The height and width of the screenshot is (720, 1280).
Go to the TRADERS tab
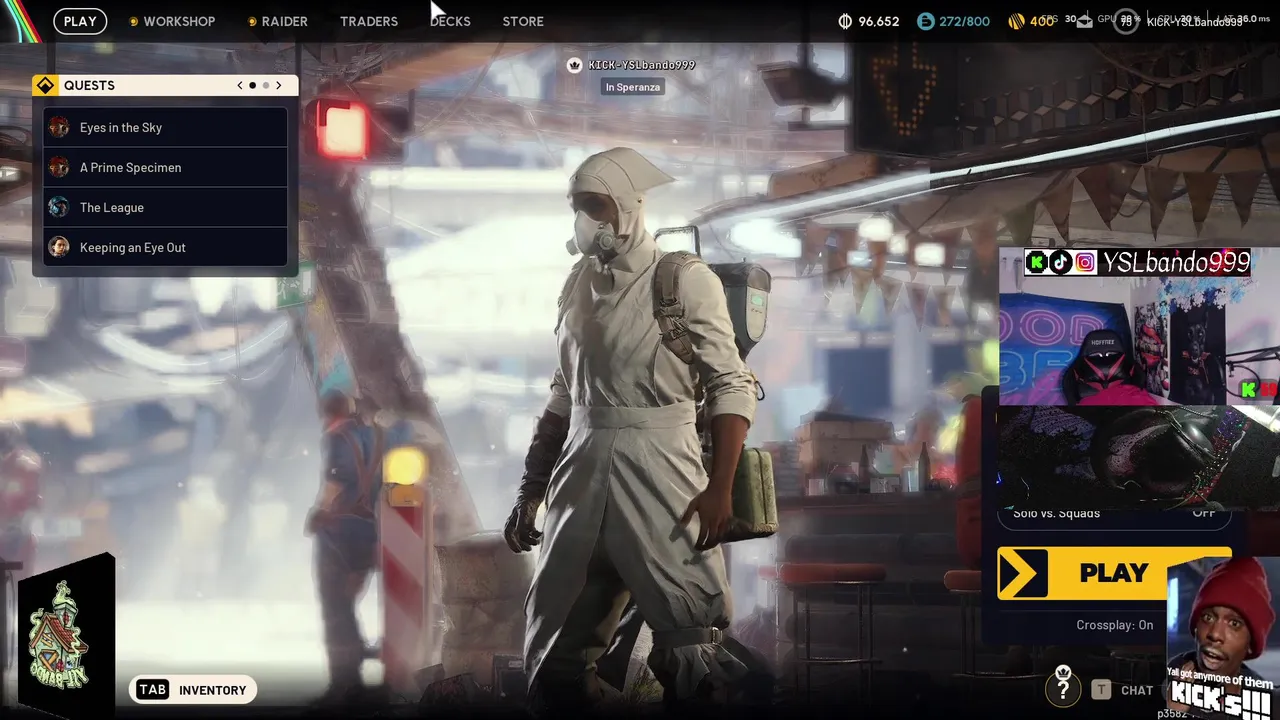pyautogui.click(x=369, y=21)
